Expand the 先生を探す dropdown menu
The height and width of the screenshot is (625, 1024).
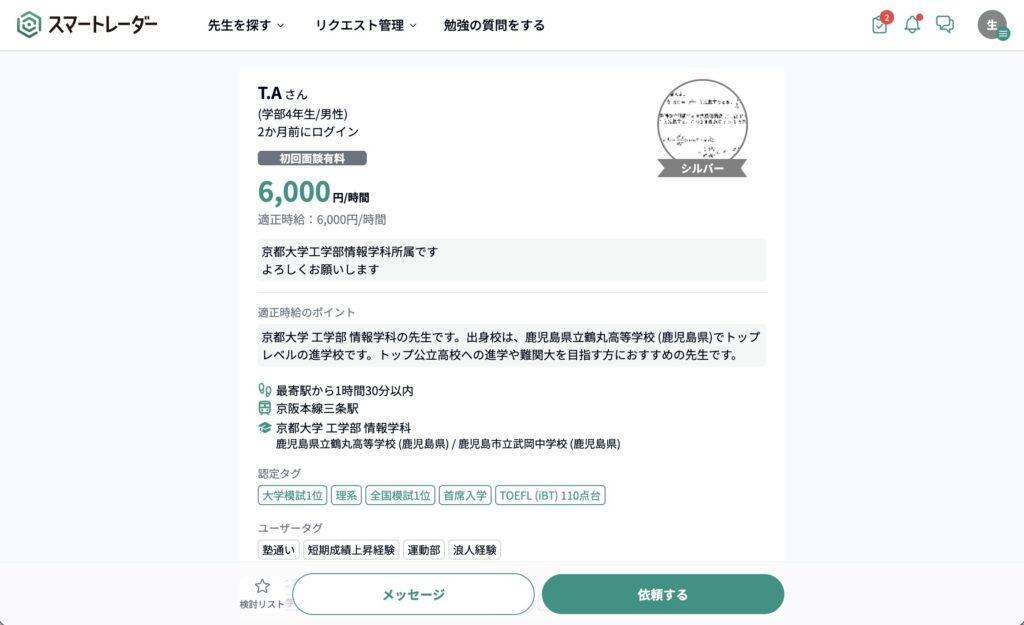(246, 25)
